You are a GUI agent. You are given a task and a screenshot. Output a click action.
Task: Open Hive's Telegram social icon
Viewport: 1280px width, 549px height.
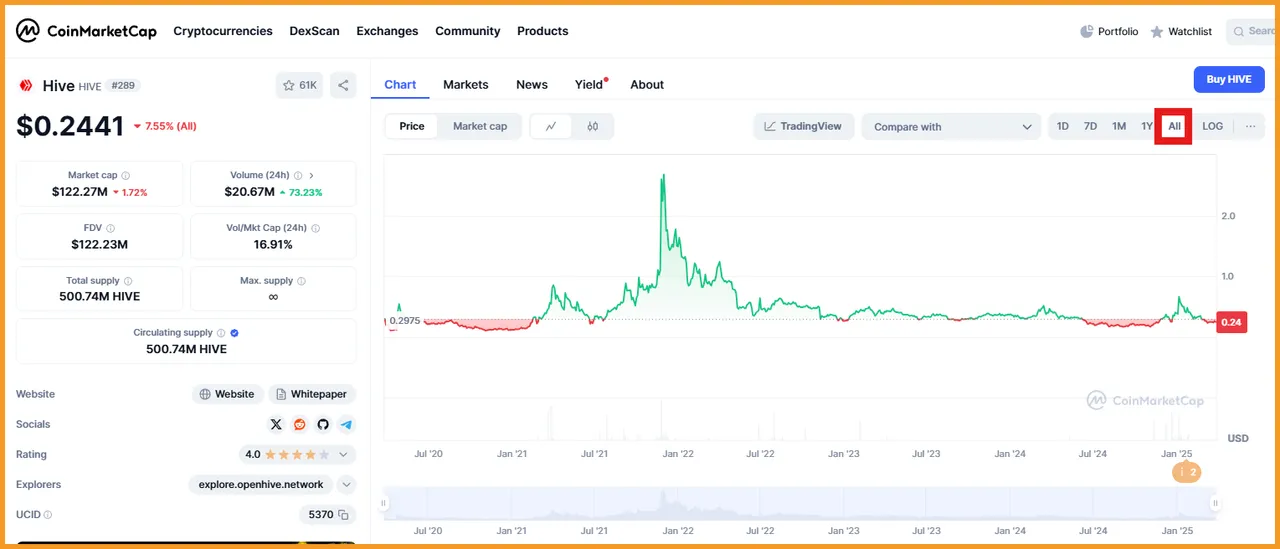point(345,424)
